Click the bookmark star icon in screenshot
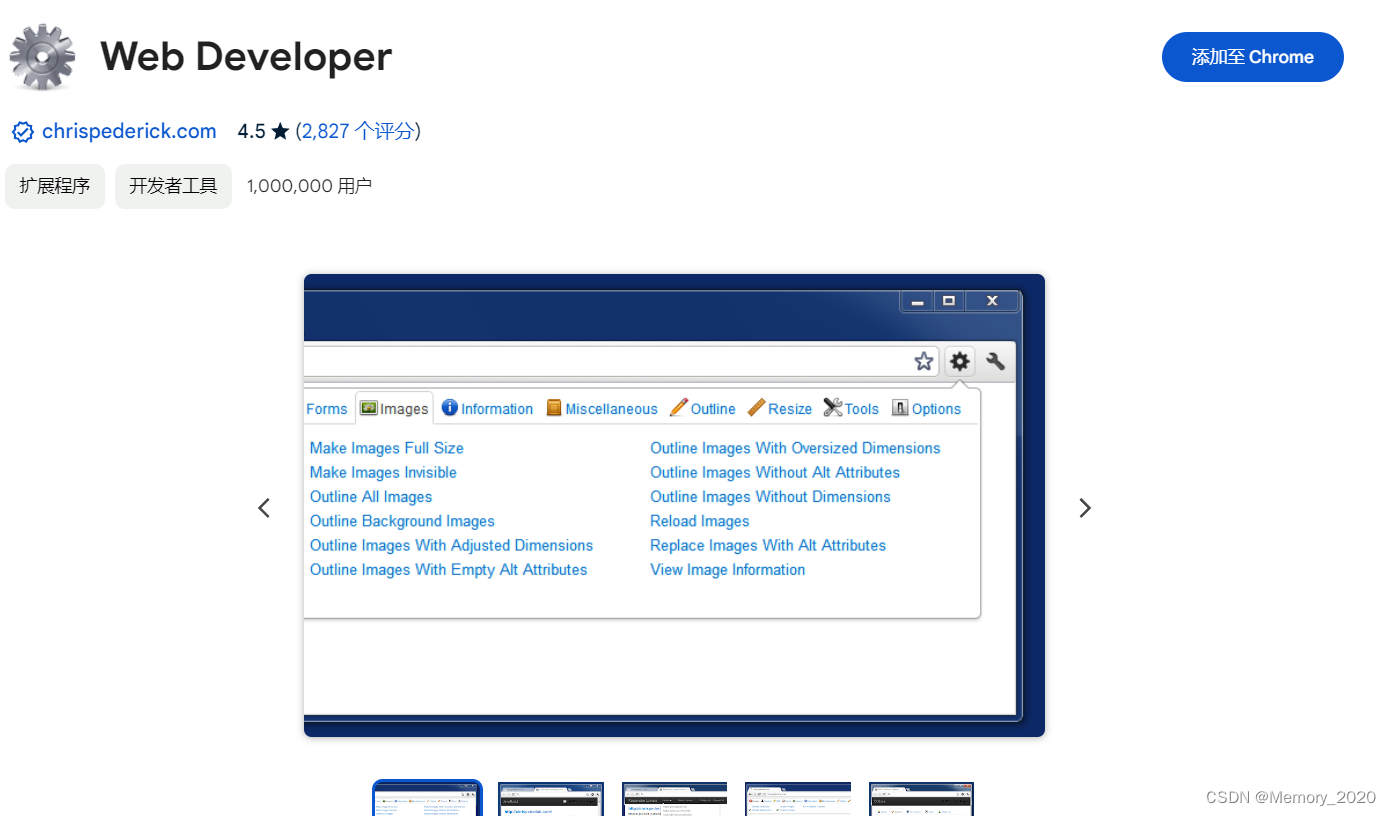Image resolution: width=1391 pixels, height=816 pixels. (x=924, y=361)
